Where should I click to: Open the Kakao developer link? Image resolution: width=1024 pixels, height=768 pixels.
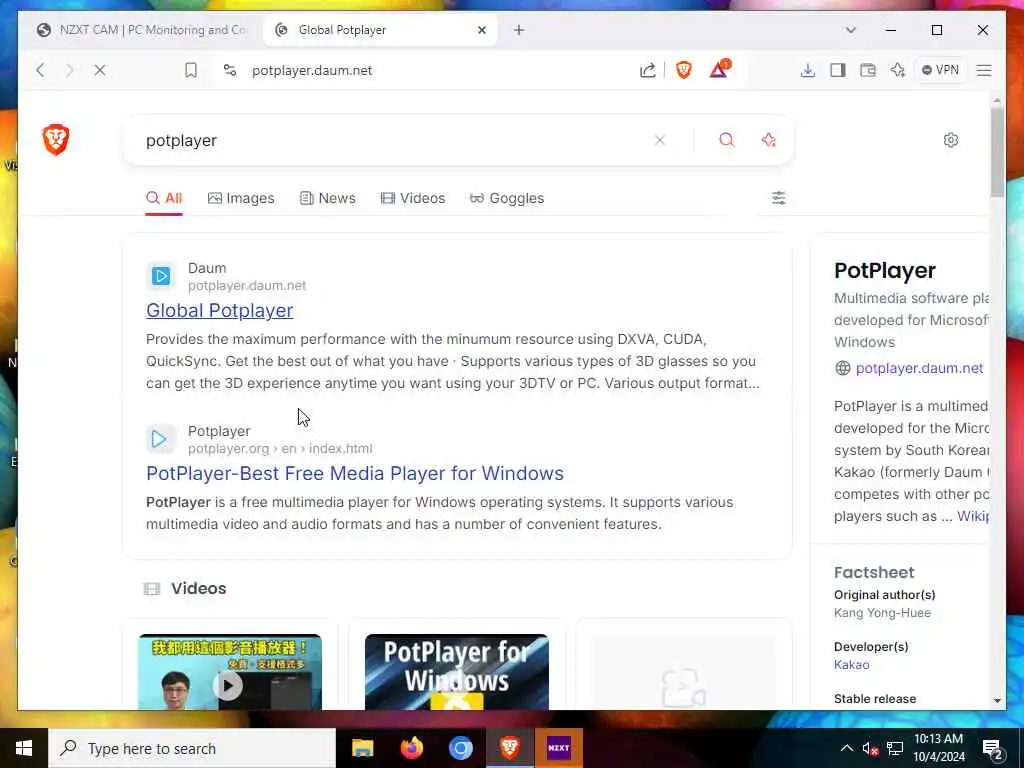coord(852,664)
